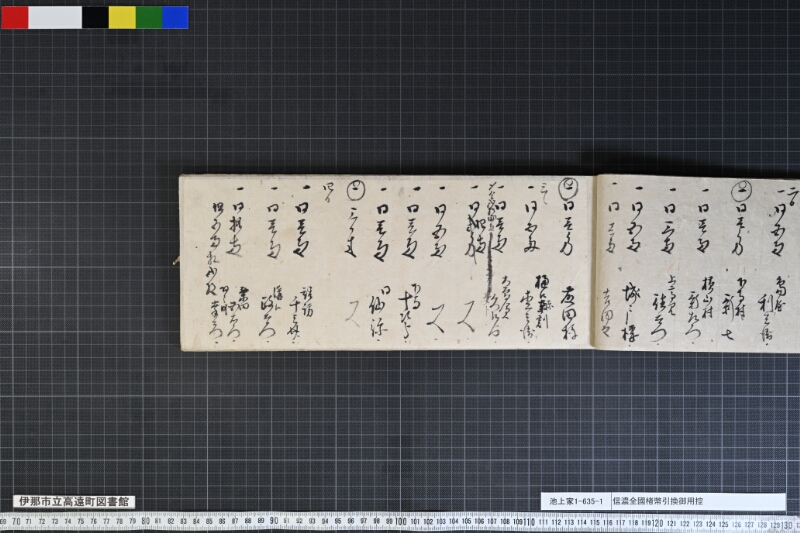Pick the black patch on the color chart
The height and width of the screenshot is (533, 800).
coord(95,17)
